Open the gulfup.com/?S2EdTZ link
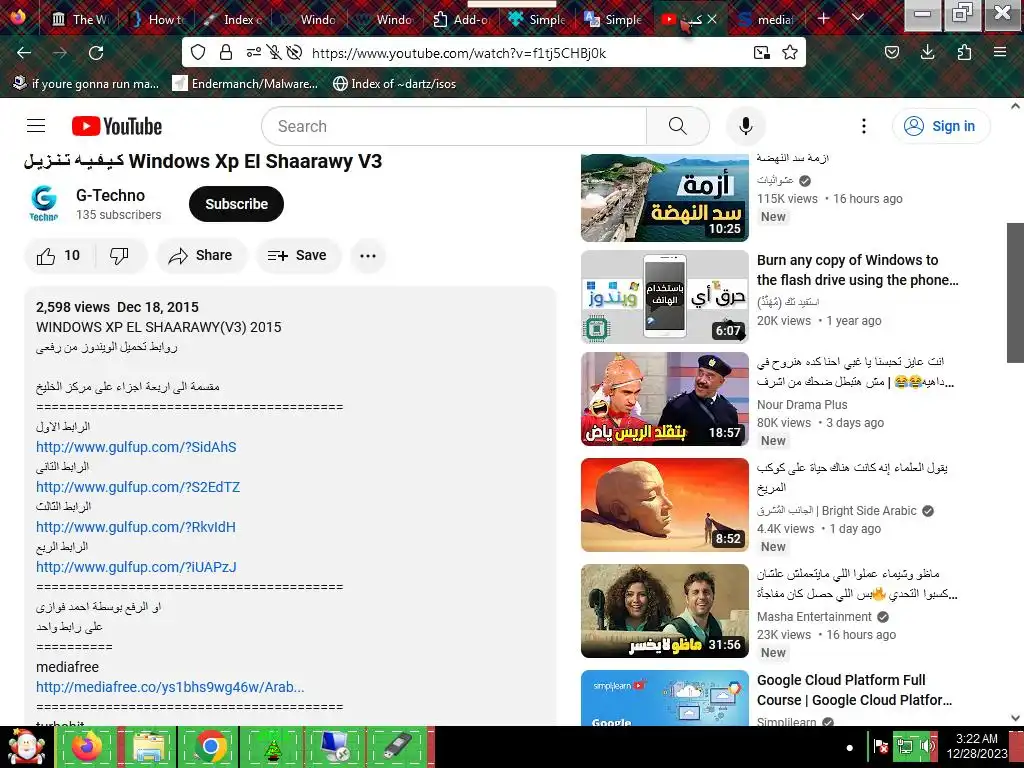The width and height of the screenshot is (1024, 768). coord(138,487)
